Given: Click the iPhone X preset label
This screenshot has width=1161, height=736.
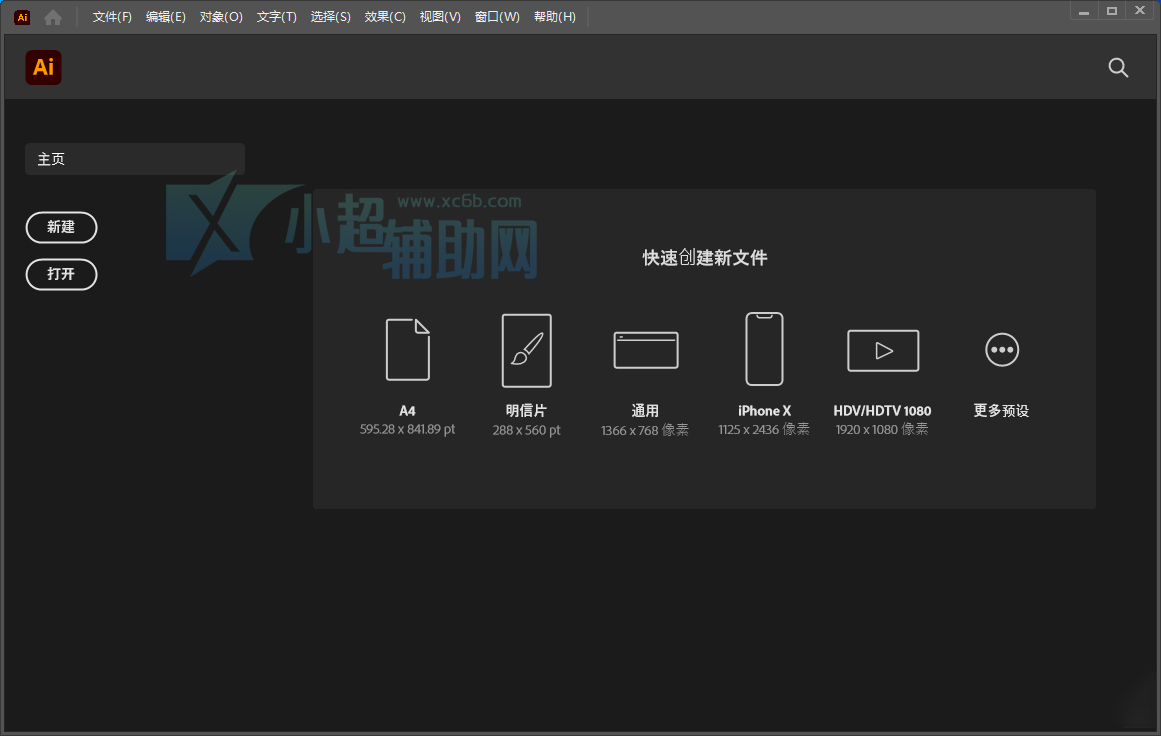Looking at the screenshot, I should [764, 411].
